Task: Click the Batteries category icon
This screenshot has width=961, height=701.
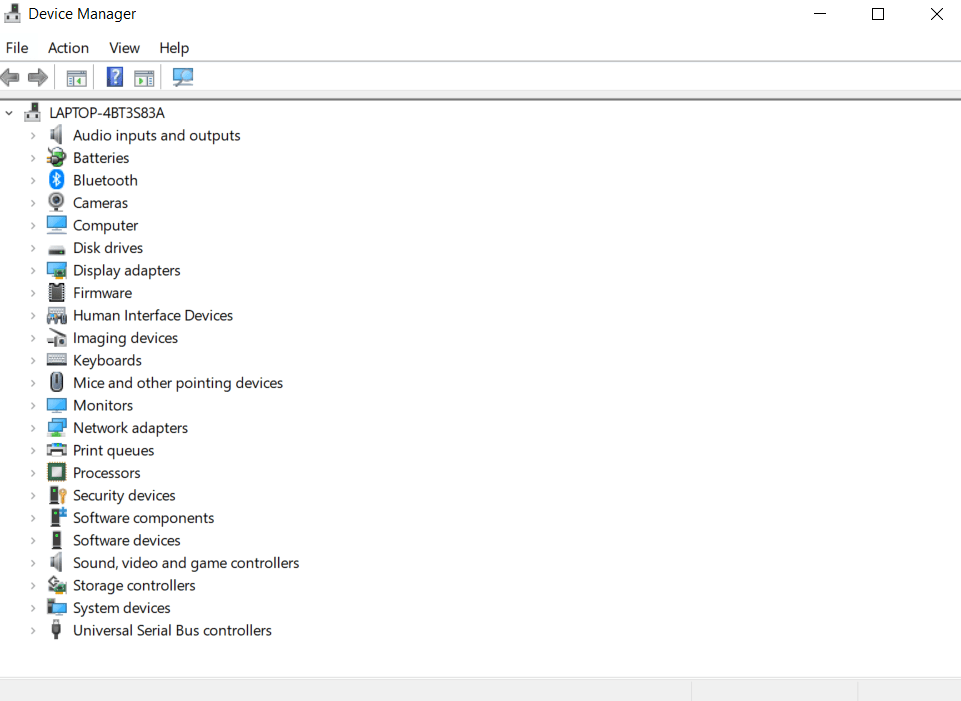Action: (x=56, y=157)
